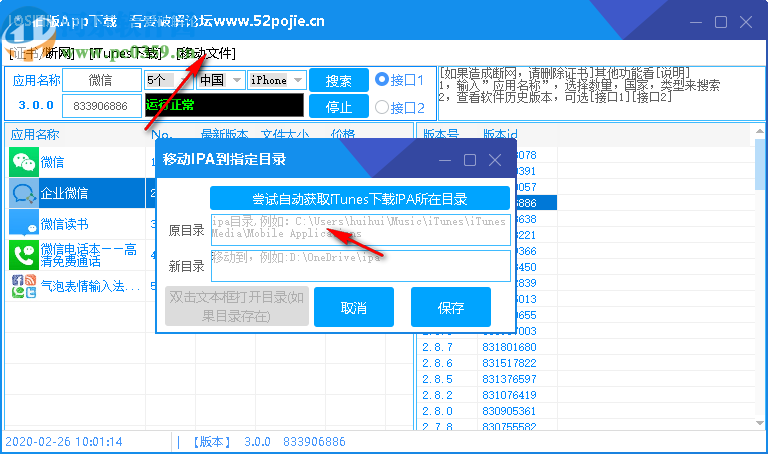Open the 证书/断网 menu

[42, 53]
